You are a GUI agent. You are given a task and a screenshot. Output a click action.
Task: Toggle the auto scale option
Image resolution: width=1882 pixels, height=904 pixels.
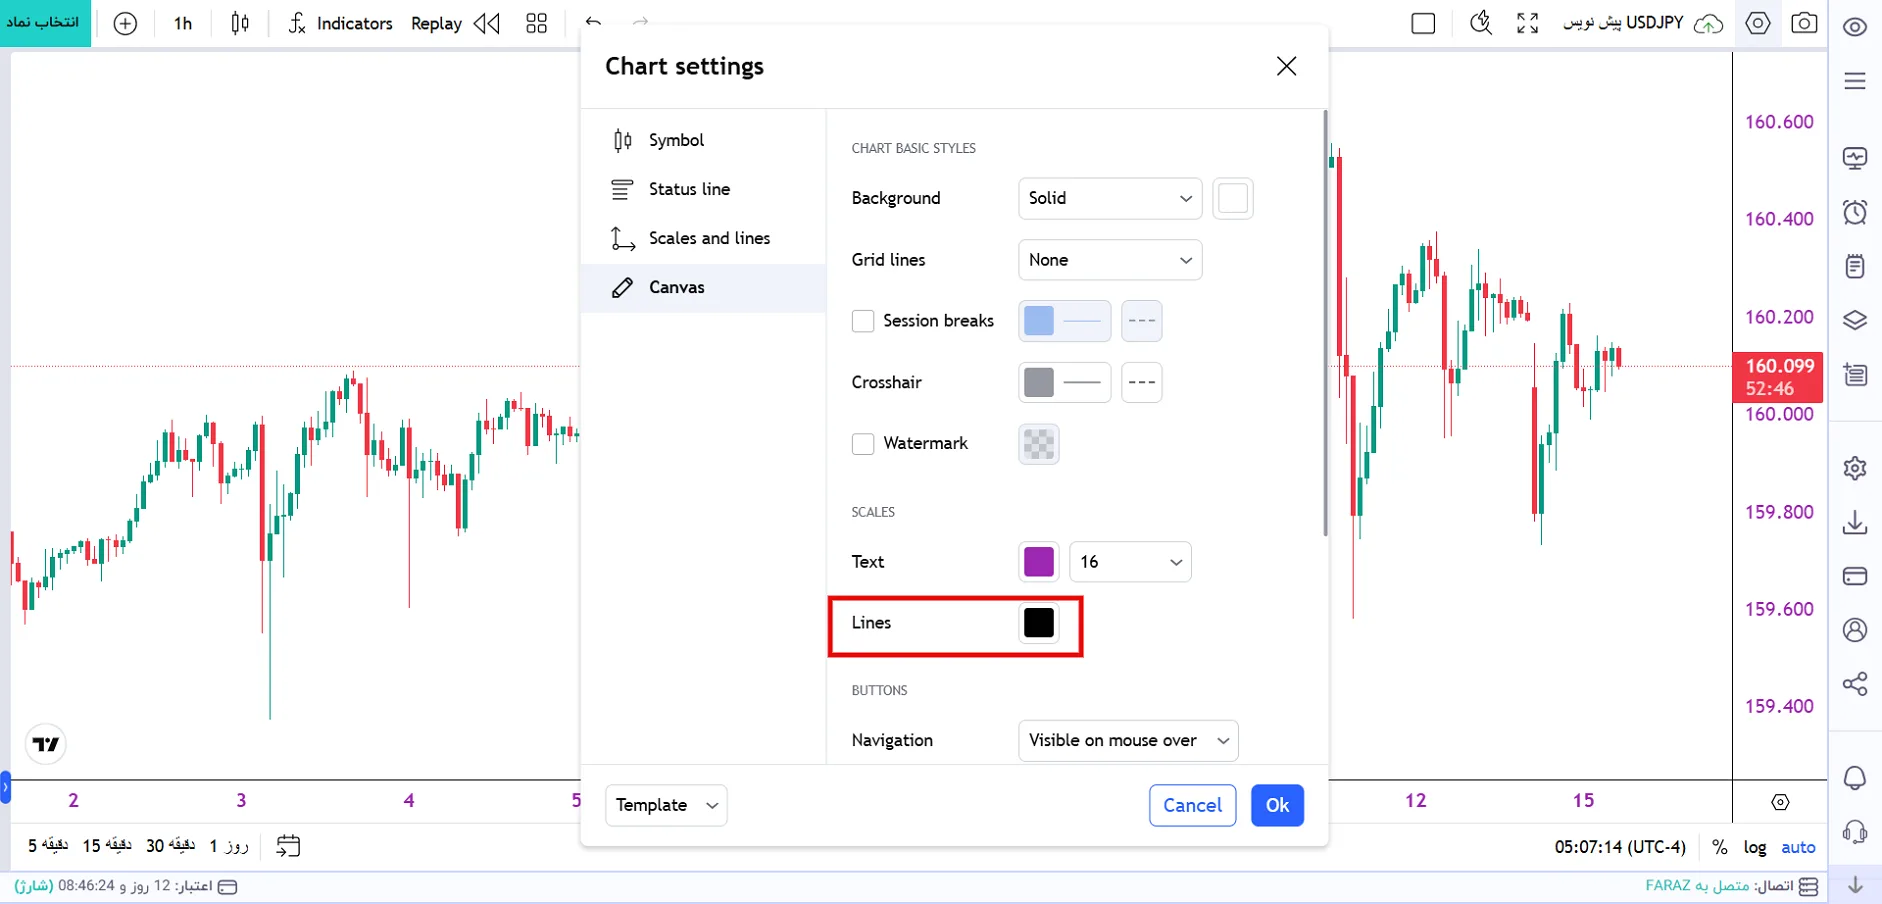pyautogui.click(x=1798, y=847)
